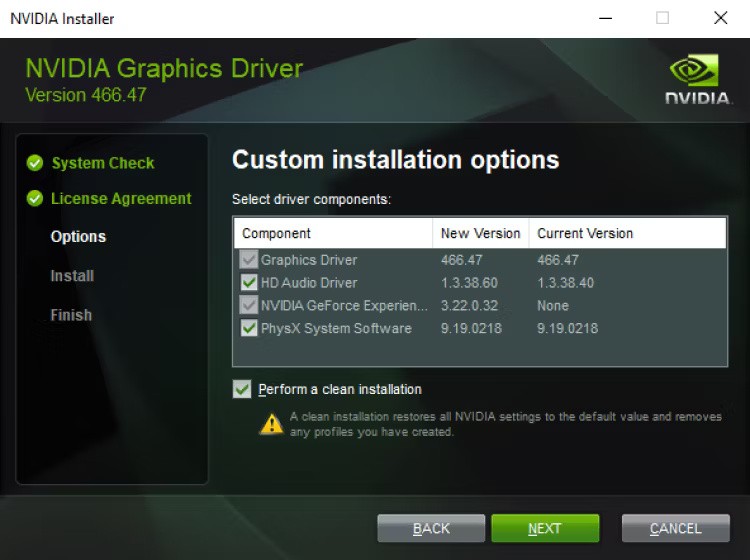Disable Perform a clean installation
Image resolution: width=750 pixels, height=560 pixels.
click(242, 389)
